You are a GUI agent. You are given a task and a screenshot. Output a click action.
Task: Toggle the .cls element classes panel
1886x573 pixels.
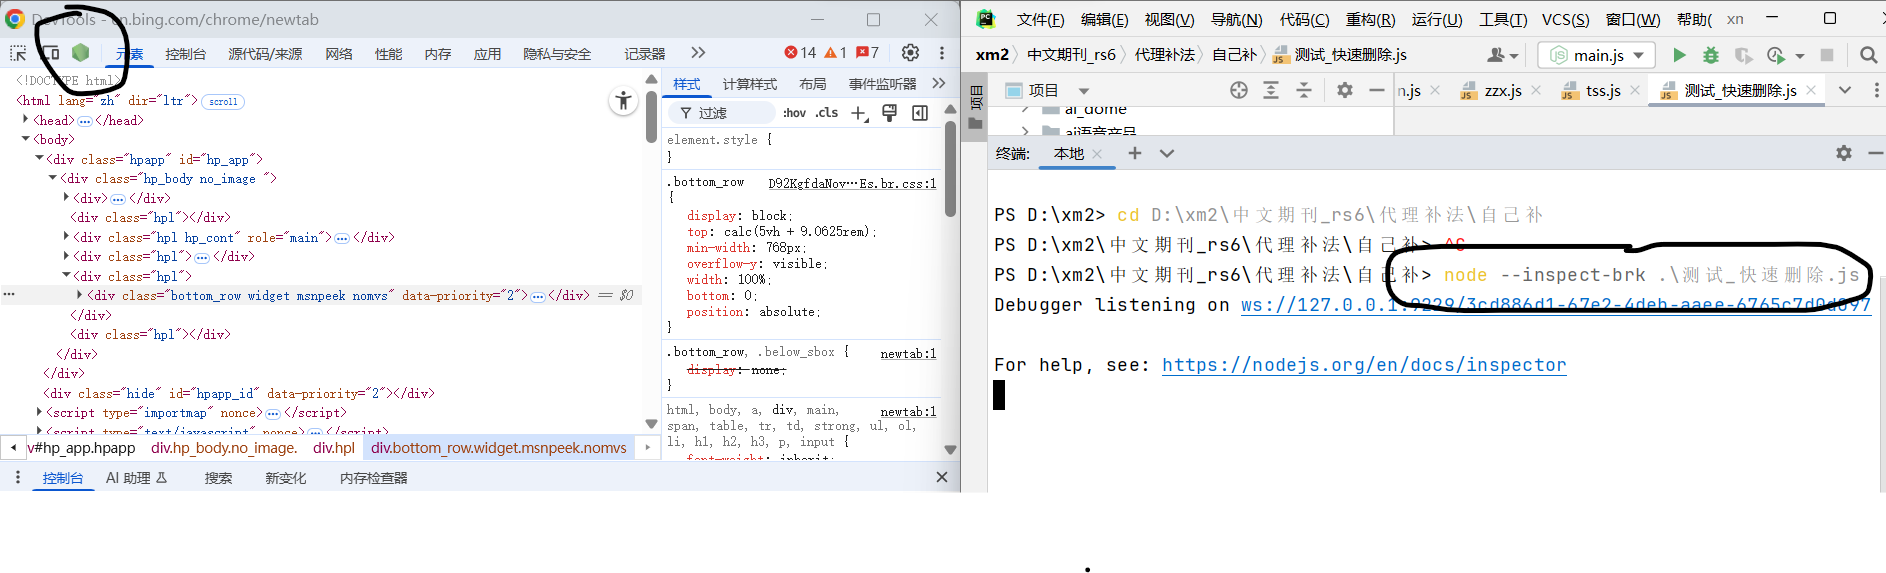pyautogui.click(x=827, y=113)
